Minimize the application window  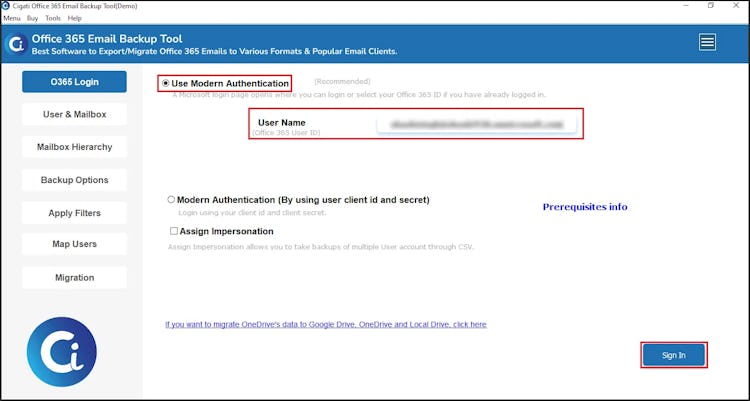[x=685, y=6]
